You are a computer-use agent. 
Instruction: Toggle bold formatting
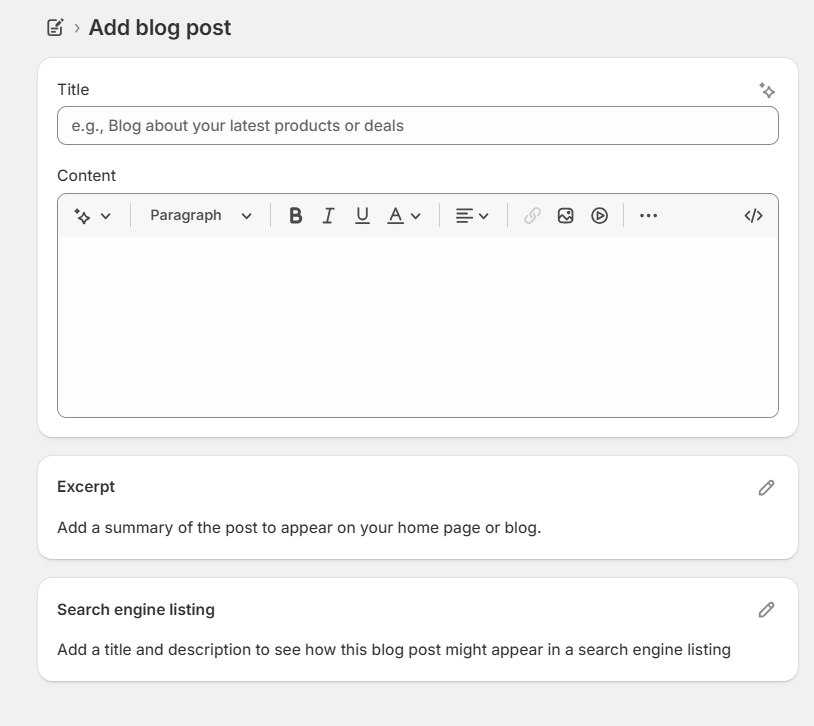(x=295, y=216)
